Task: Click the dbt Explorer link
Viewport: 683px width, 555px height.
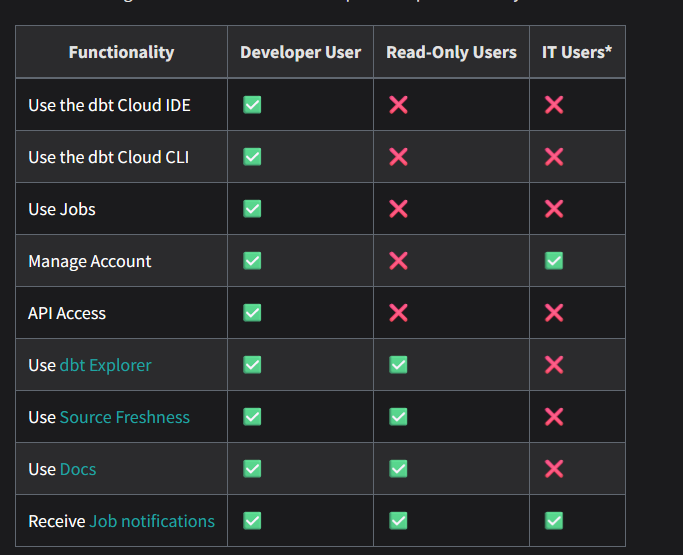Action: [x=105, y=365]
